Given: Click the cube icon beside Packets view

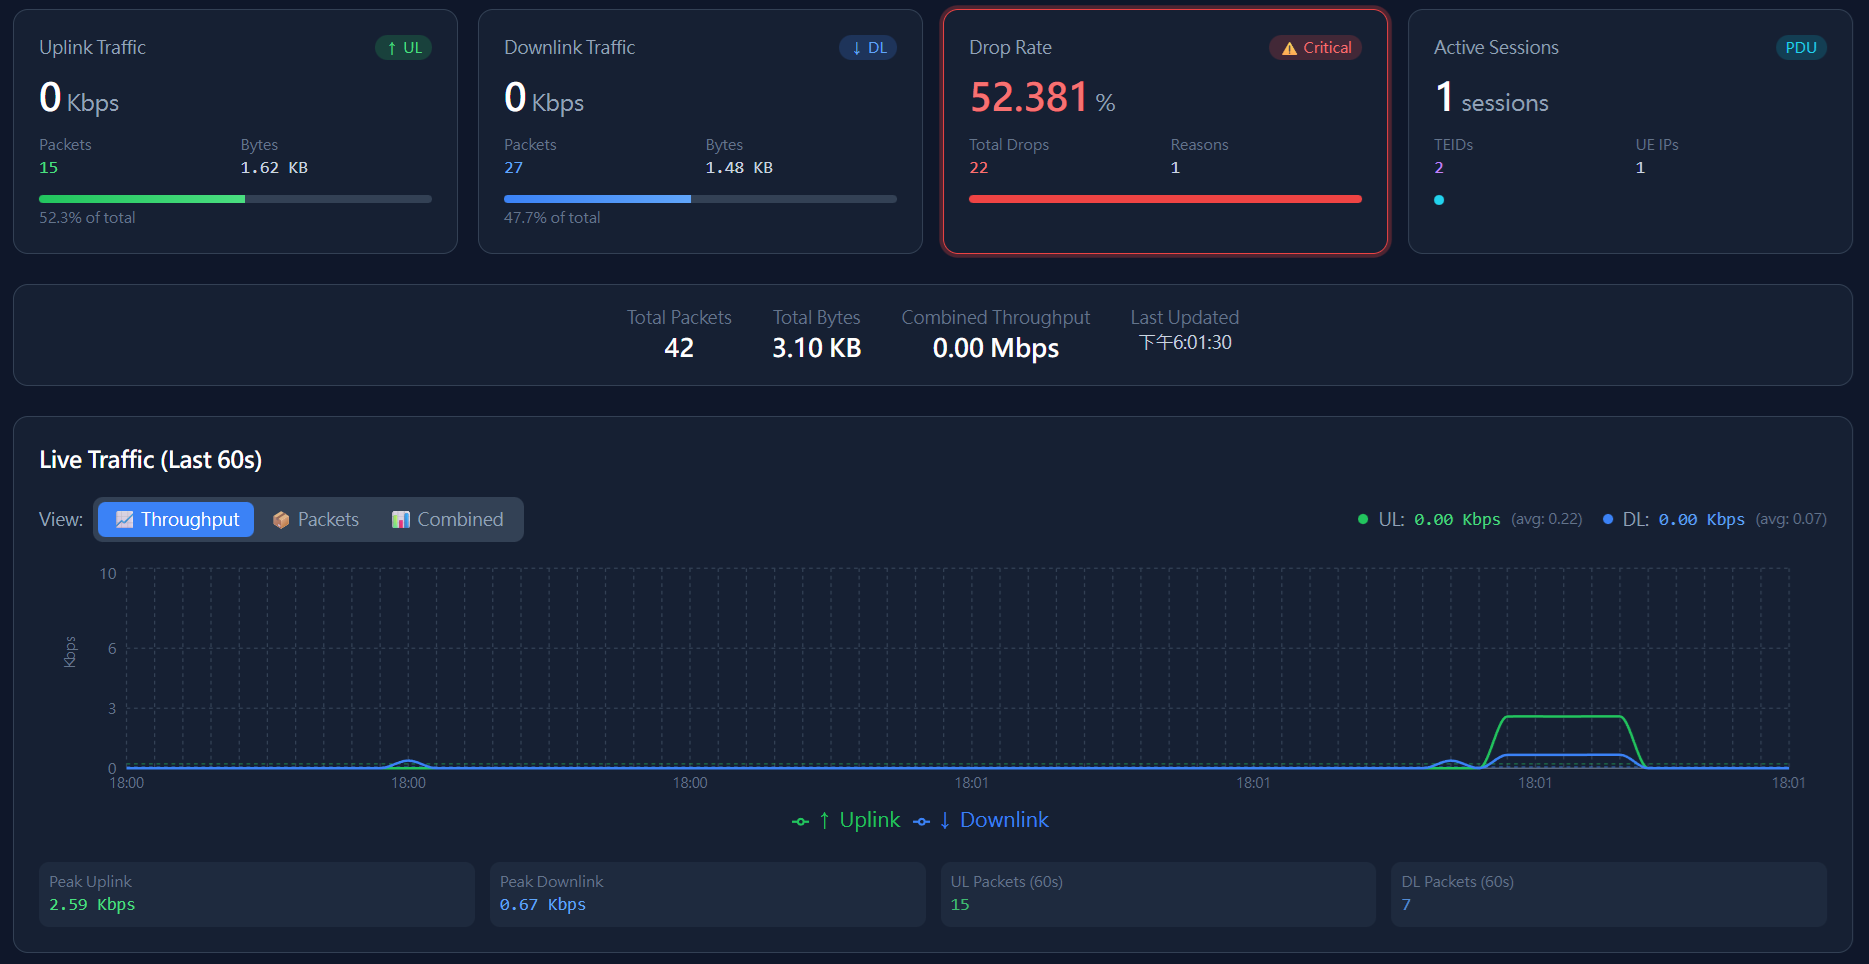Looking at the screenshot, I should click(x=281, y=519).
